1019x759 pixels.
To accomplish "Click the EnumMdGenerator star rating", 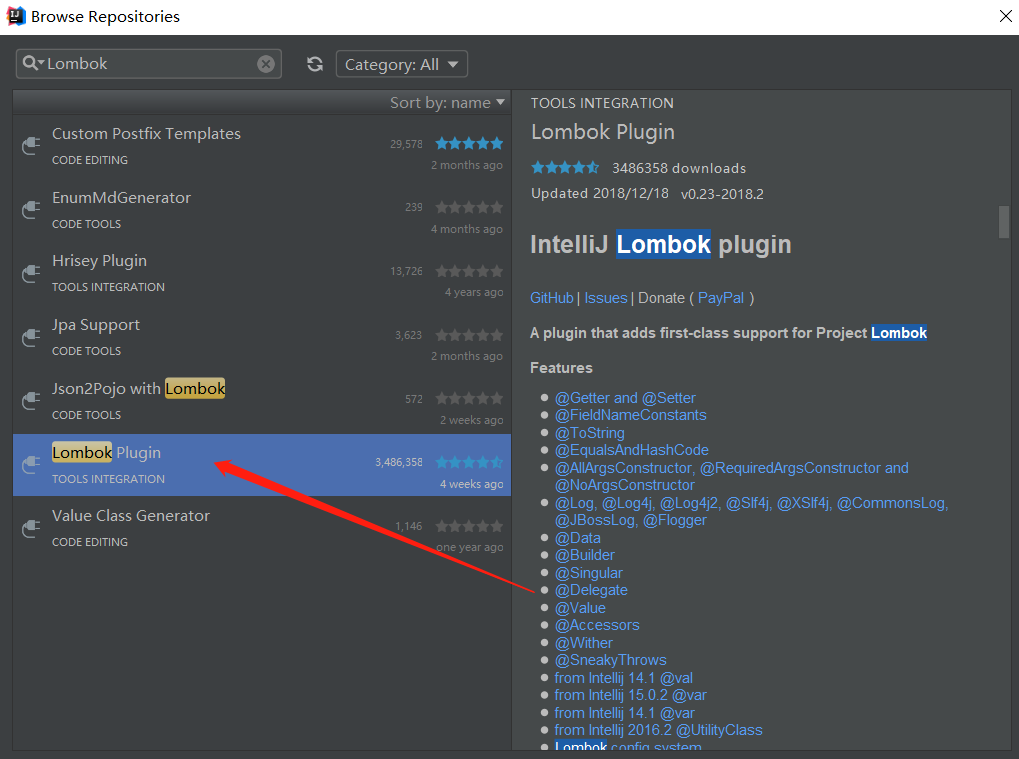I will coord(469,207).
